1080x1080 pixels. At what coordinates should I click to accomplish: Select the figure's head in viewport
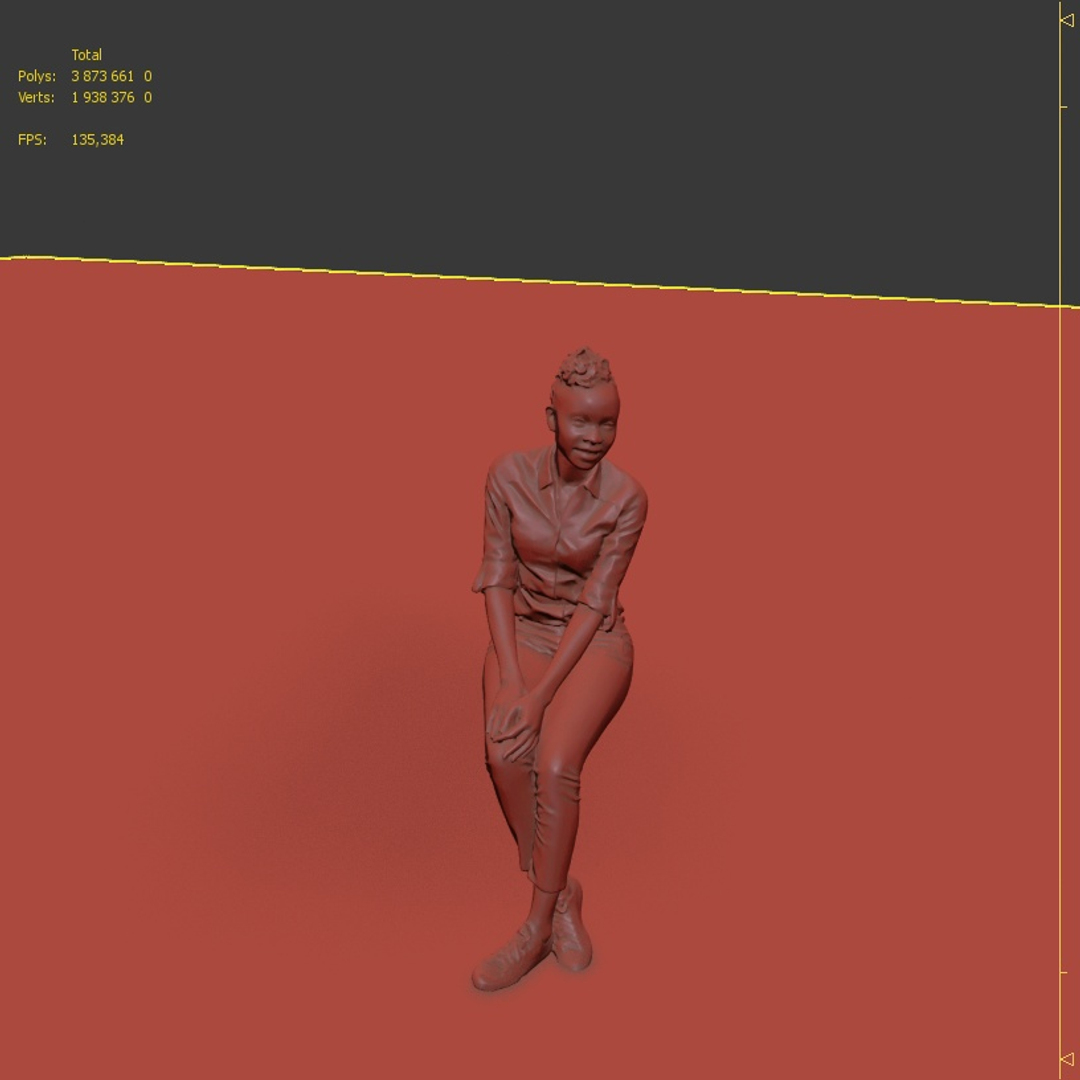tap(583, 417)
